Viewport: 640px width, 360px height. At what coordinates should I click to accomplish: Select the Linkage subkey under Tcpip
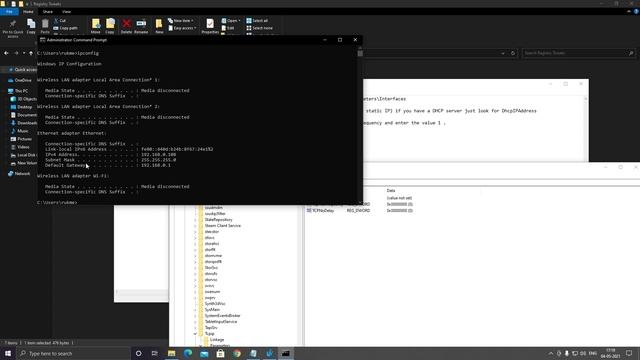pyautogui.click(x=217, y=340)
